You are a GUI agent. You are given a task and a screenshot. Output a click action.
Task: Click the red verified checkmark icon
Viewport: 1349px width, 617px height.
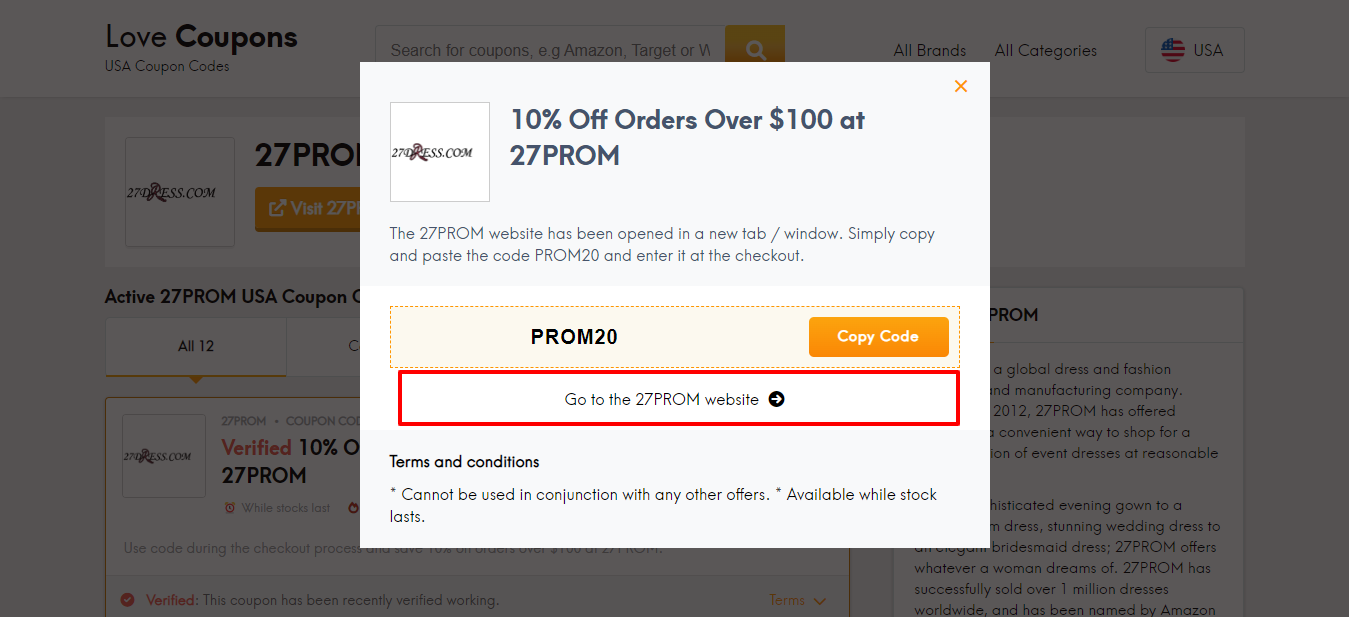click(128, 600)
